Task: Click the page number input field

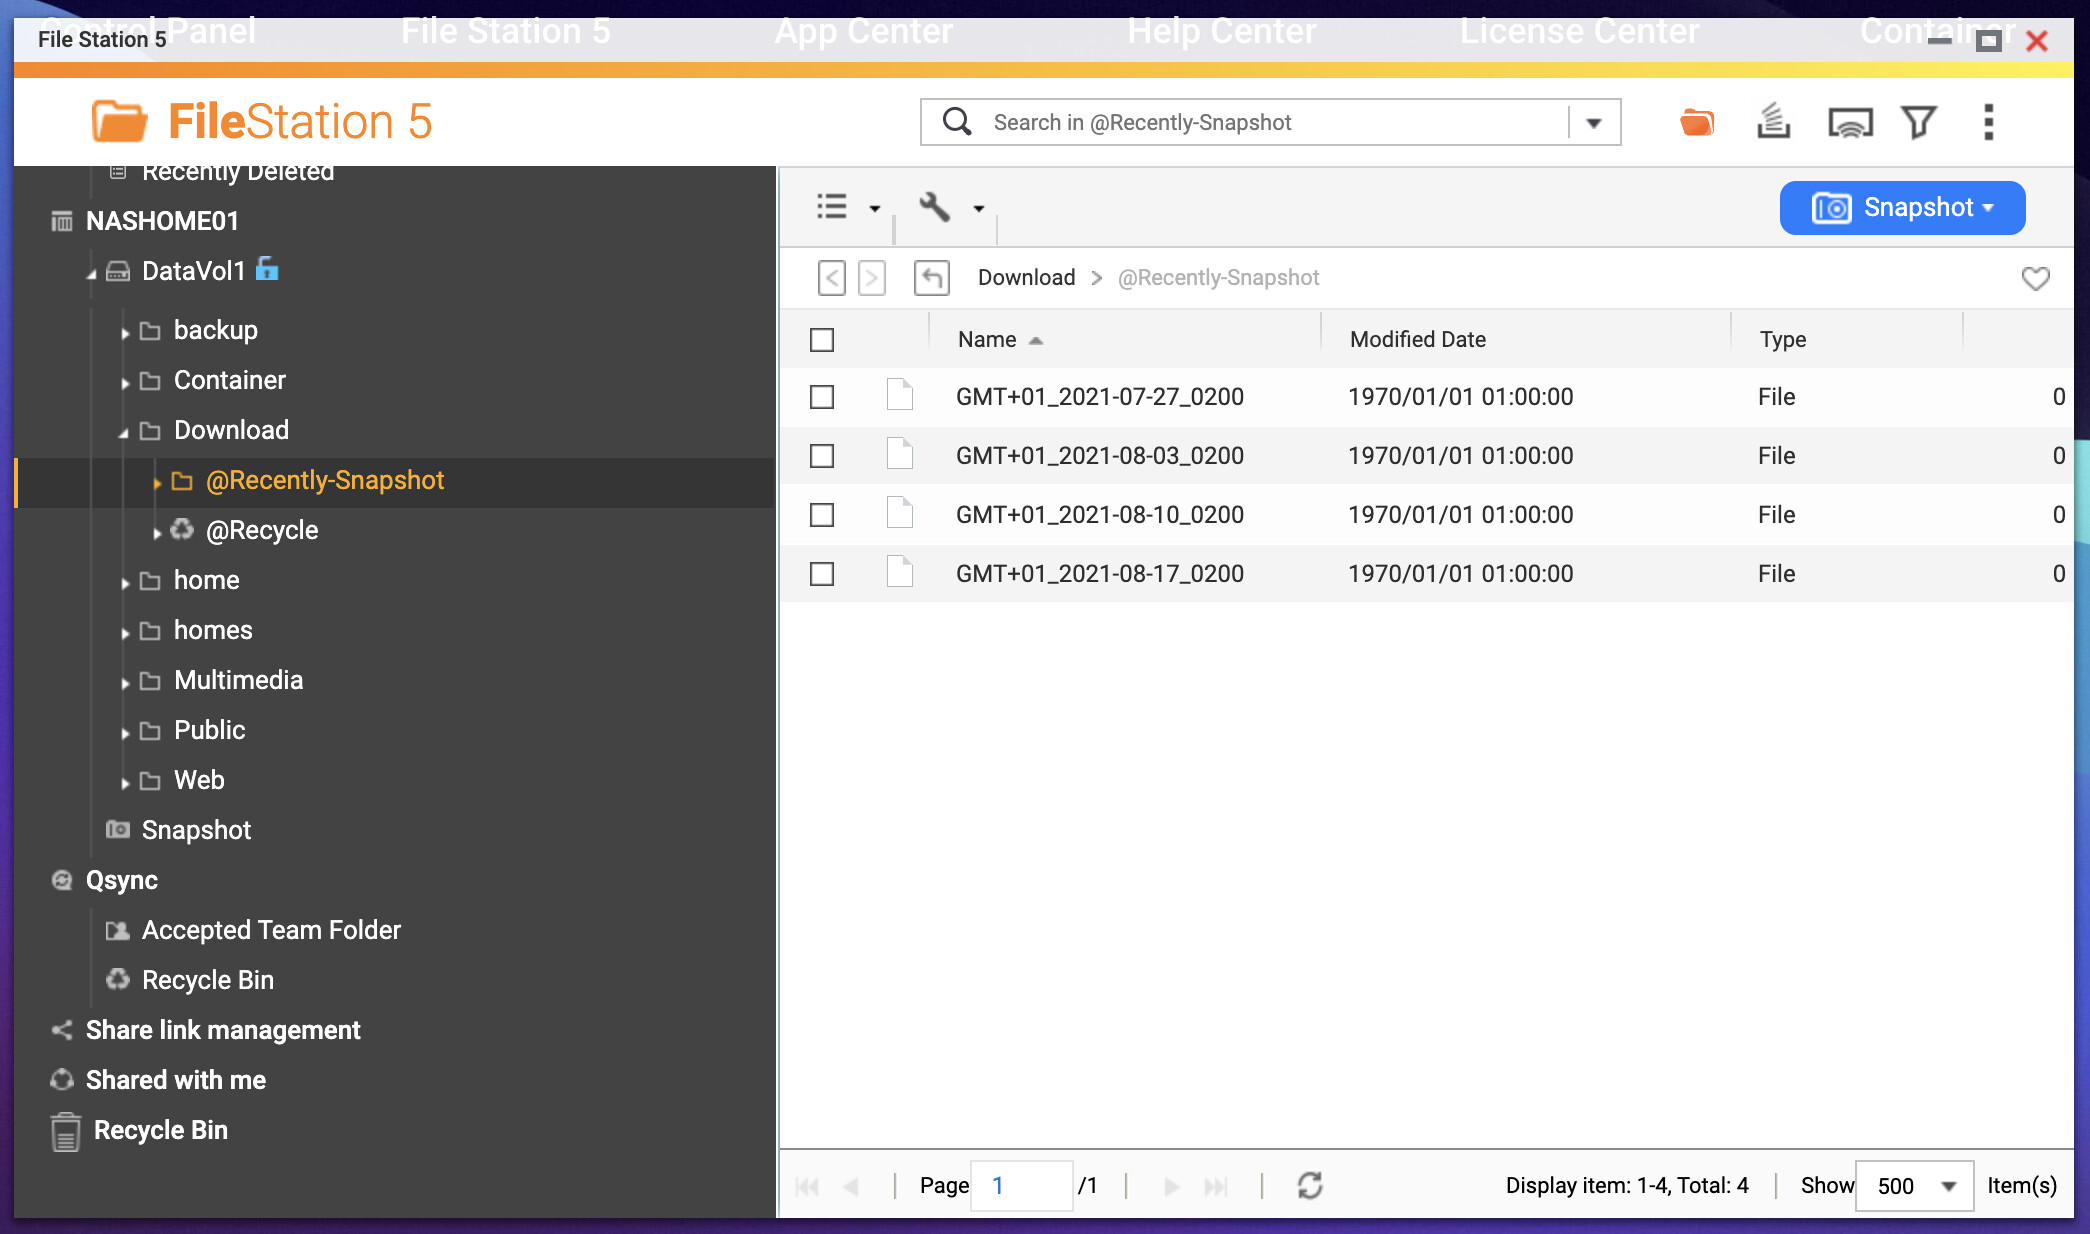Action: [1021, 1186]
